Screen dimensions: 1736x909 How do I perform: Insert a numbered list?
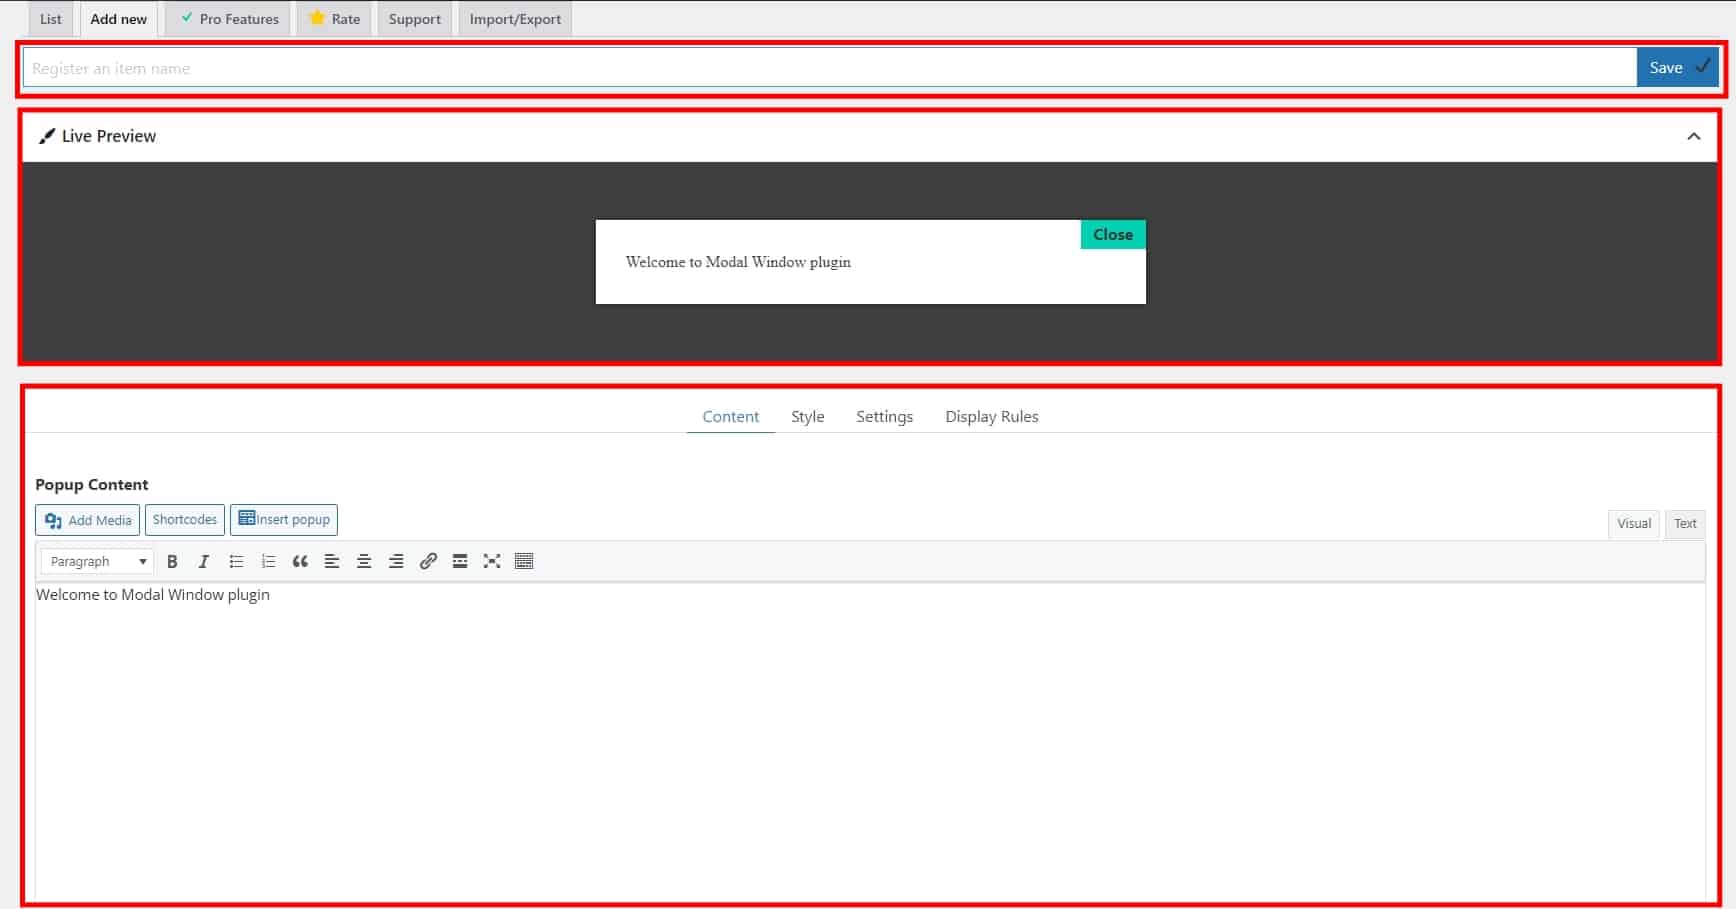(268, 561)
